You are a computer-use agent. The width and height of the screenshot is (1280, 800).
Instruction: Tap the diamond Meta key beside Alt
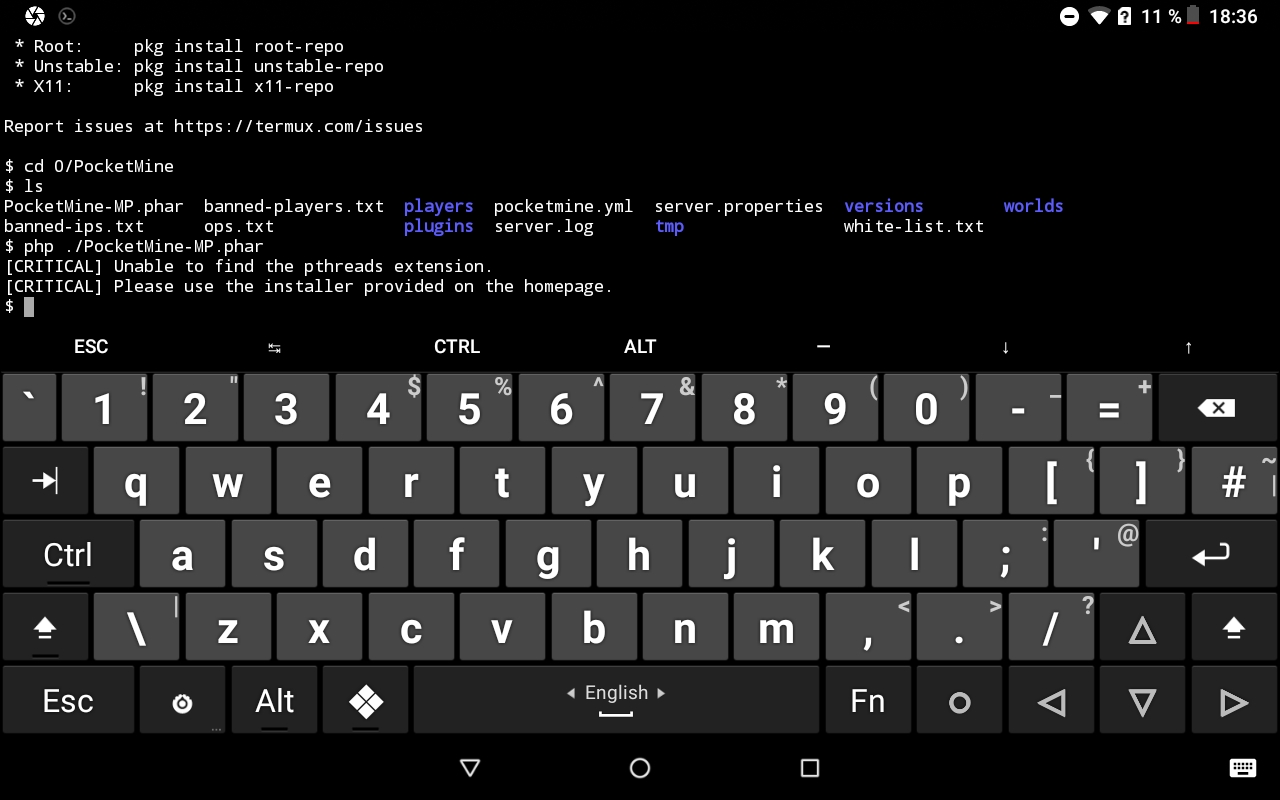(x=365, y=702)
